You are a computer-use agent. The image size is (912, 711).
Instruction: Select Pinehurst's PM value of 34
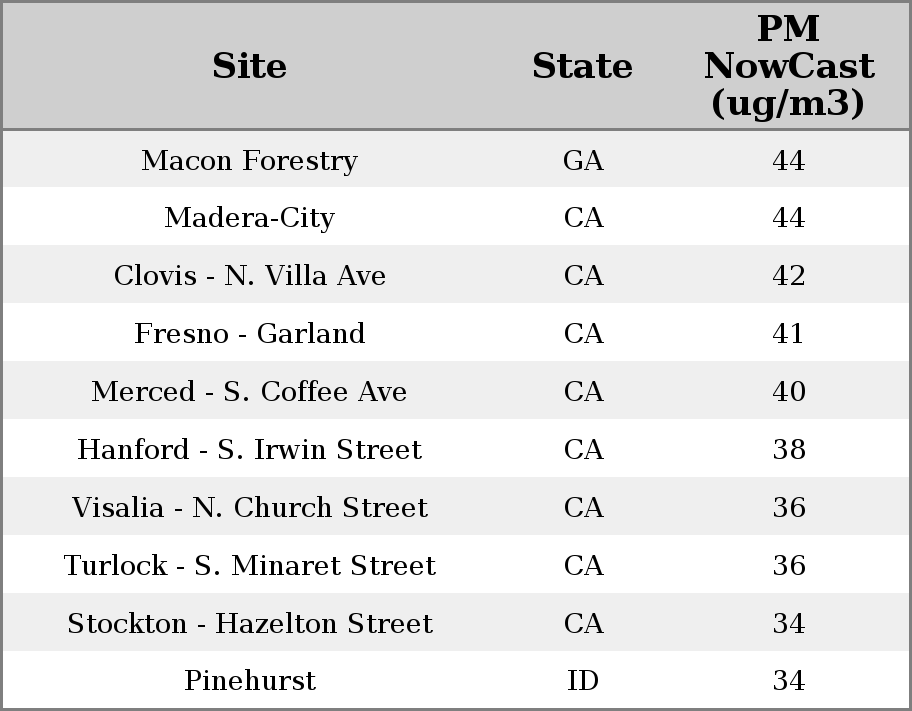click(788, 681)
